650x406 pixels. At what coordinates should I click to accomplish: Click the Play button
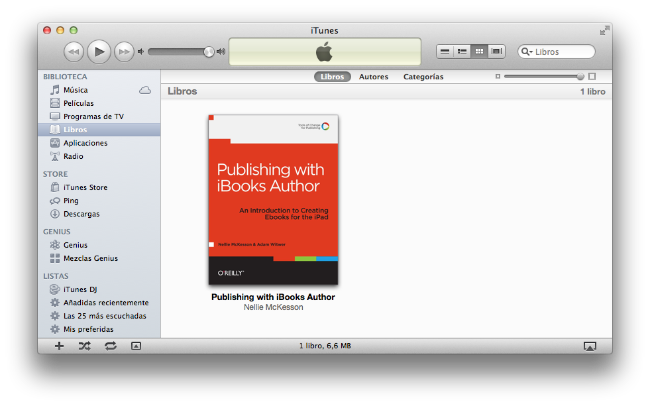pyautogui.click(x=98, y=51)
